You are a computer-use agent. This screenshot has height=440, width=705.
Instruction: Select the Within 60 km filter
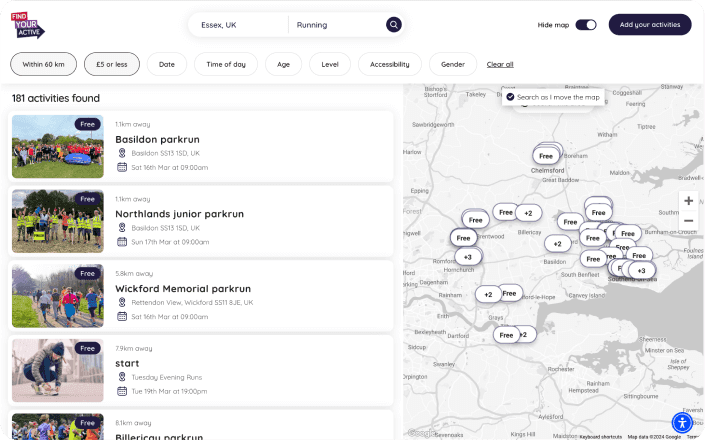tap(44, 64)
